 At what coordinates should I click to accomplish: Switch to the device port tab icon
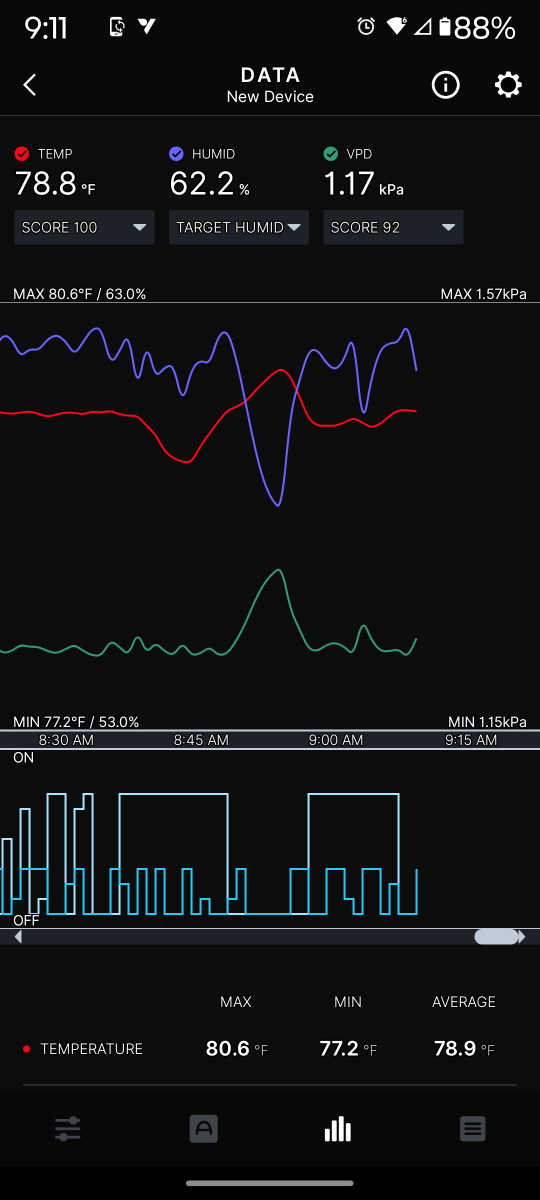203,1129
